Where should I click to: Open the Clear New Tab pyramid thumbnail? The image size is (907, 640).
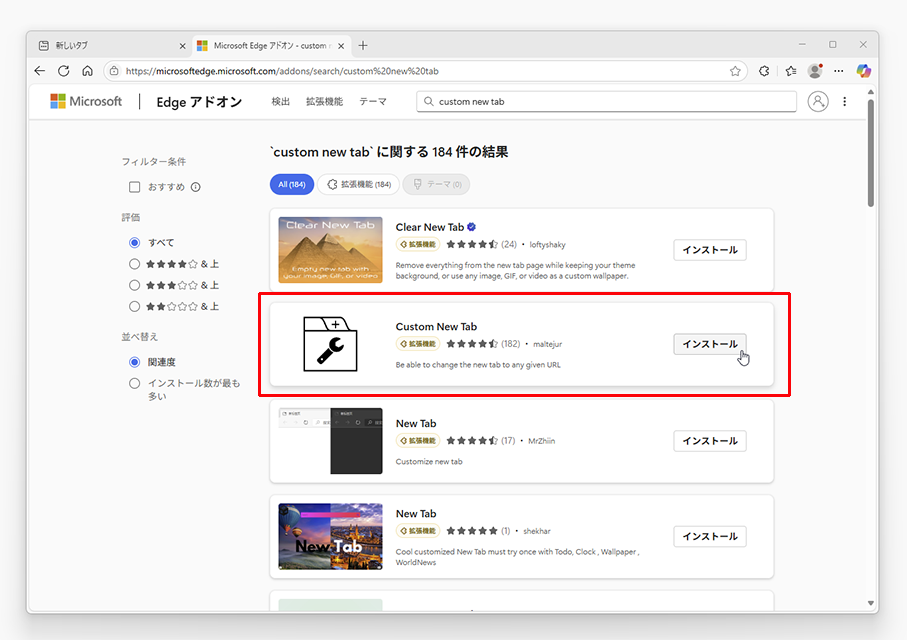point(330,250)
